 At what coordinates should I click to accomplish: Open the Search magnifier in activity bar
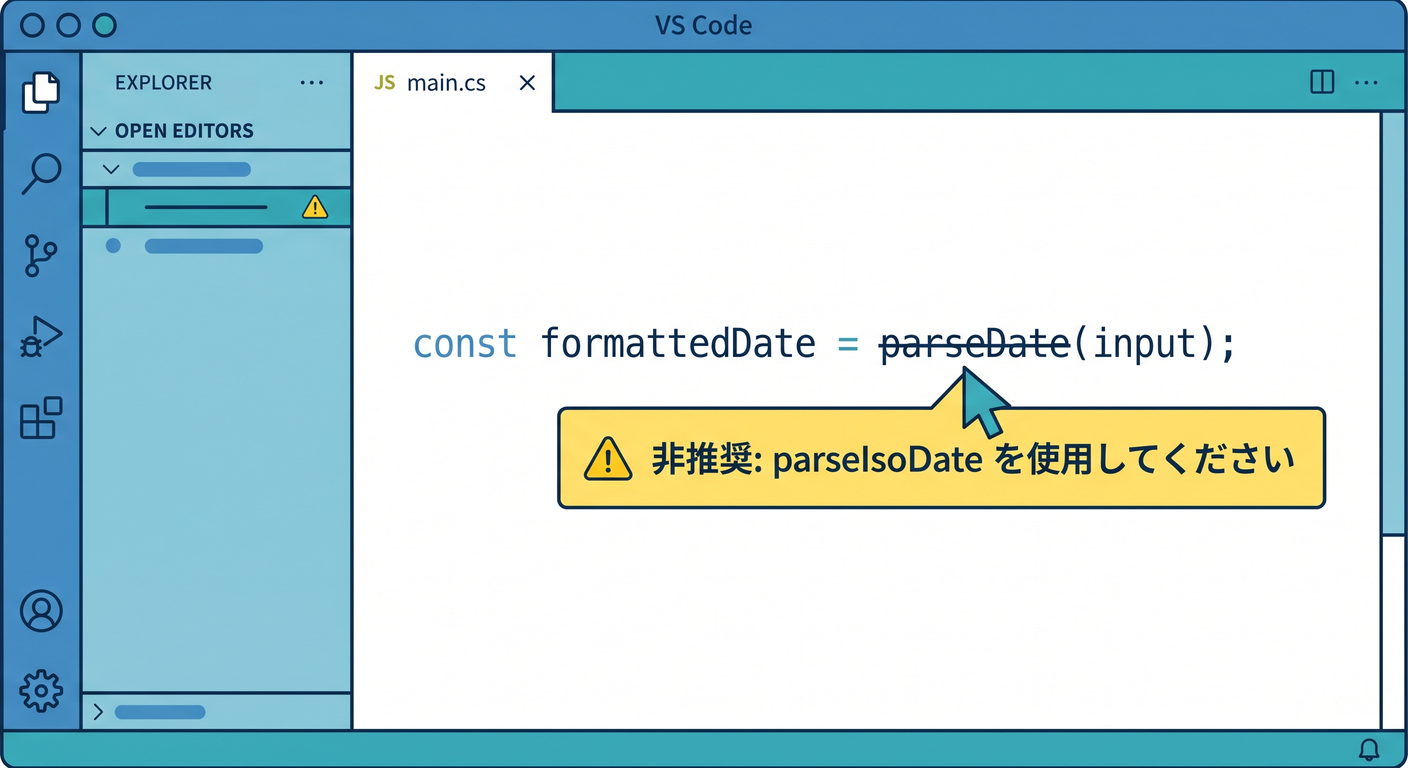[41, 174]
